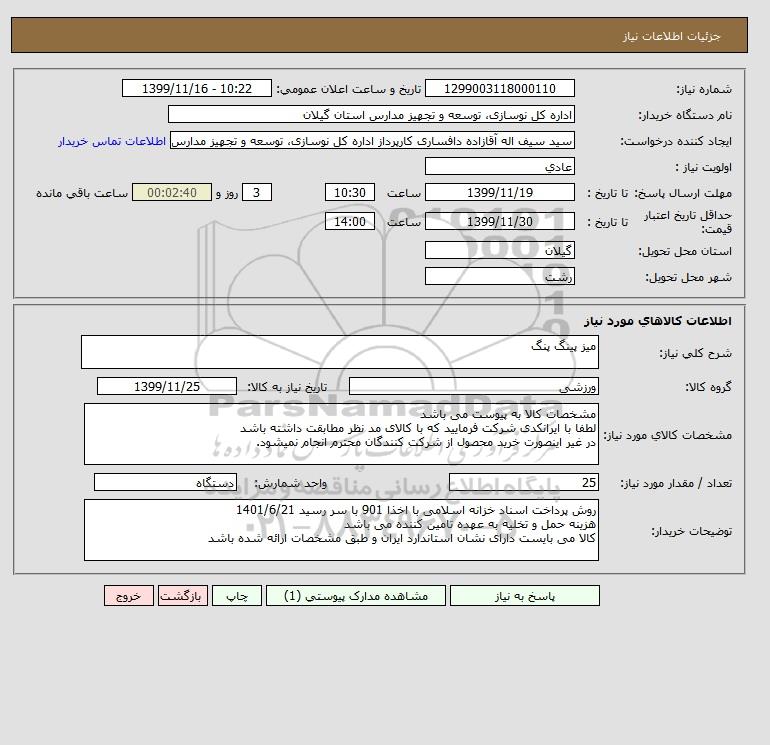Click the validity time field 14:00
This screenshot has width=770, height=745.
click(x=350, y=221)
